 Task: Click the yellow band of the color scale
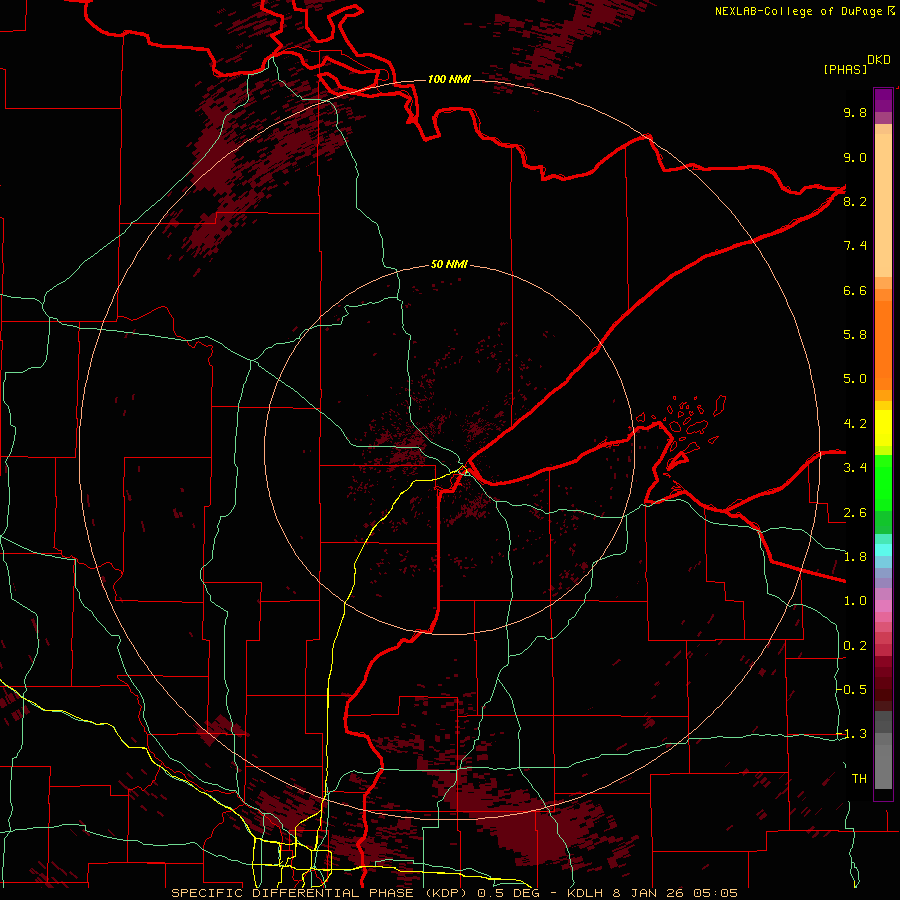click(883, 428)
